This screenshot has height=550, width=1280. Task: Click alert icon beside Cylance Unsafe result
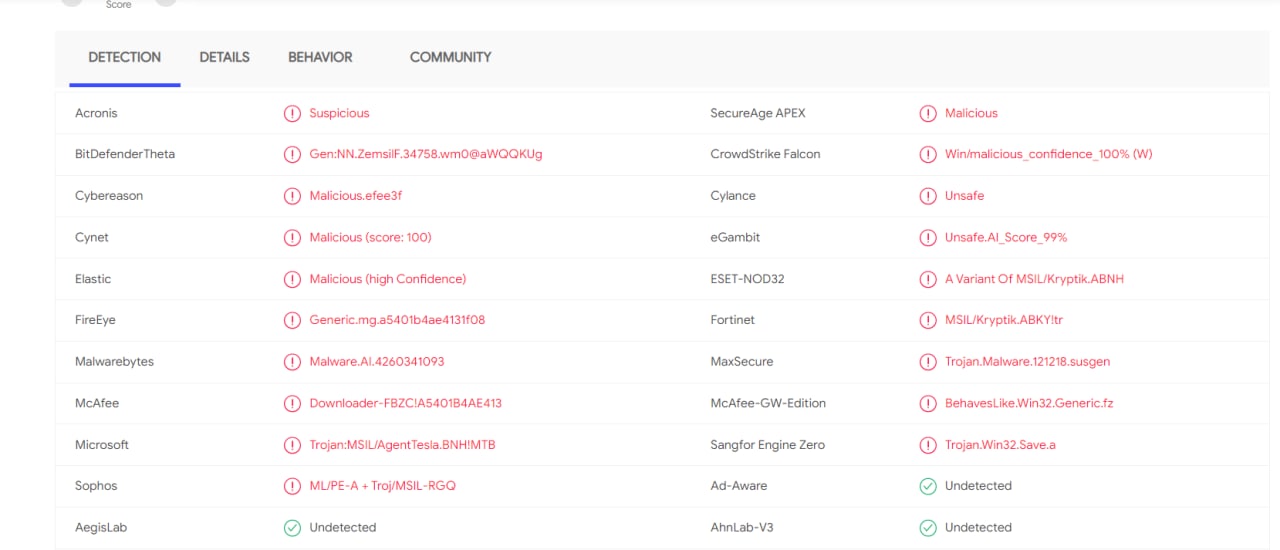pyautogui.click(x=928, y=196)
